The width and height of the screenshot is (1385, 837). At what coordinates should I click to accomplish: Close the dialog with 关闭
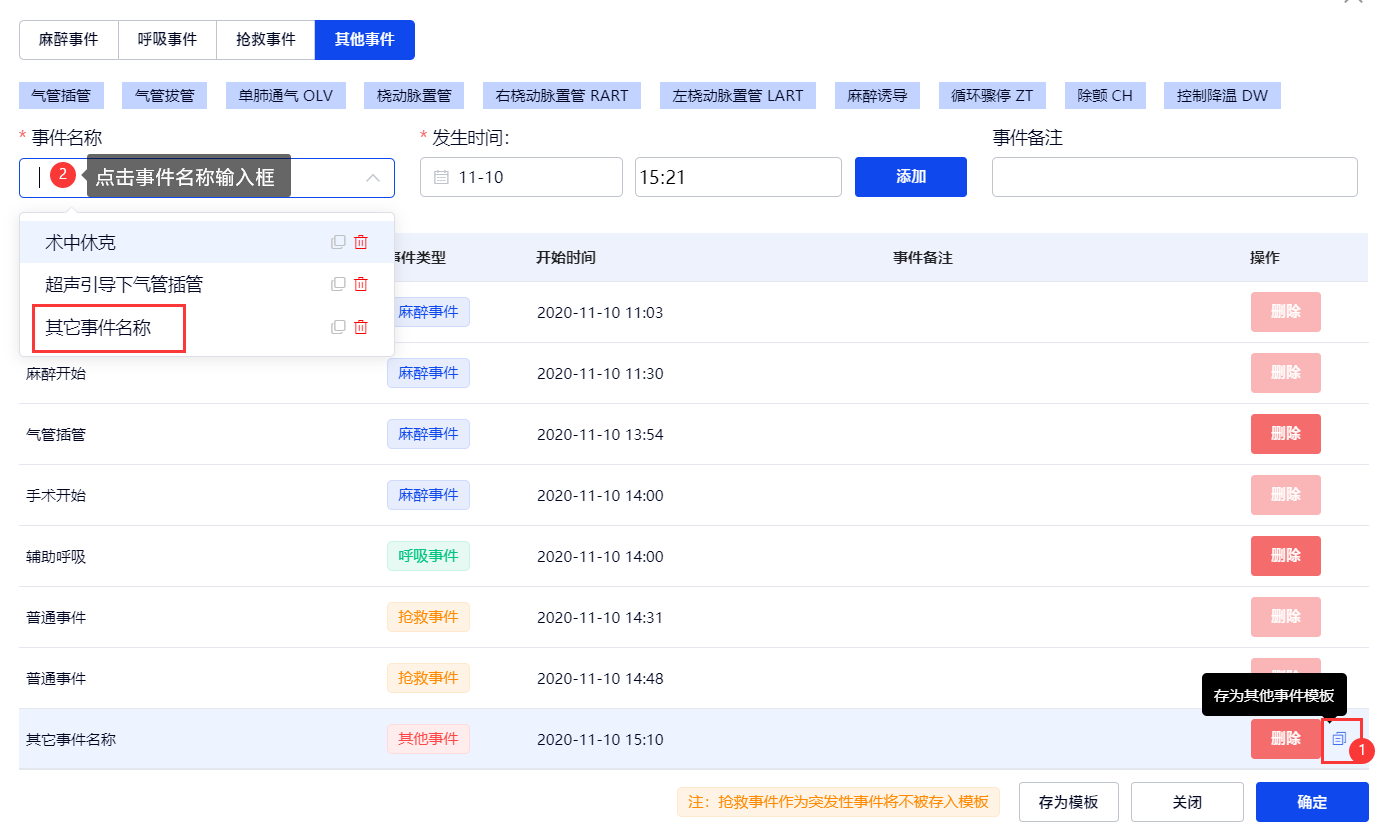[1187, 802]
